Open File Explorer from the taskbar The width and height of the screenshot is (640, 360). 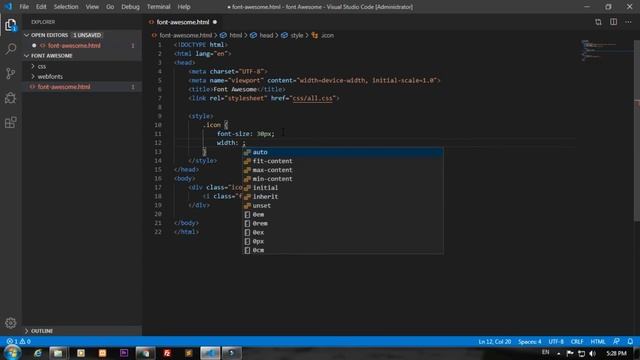(58, 353)
